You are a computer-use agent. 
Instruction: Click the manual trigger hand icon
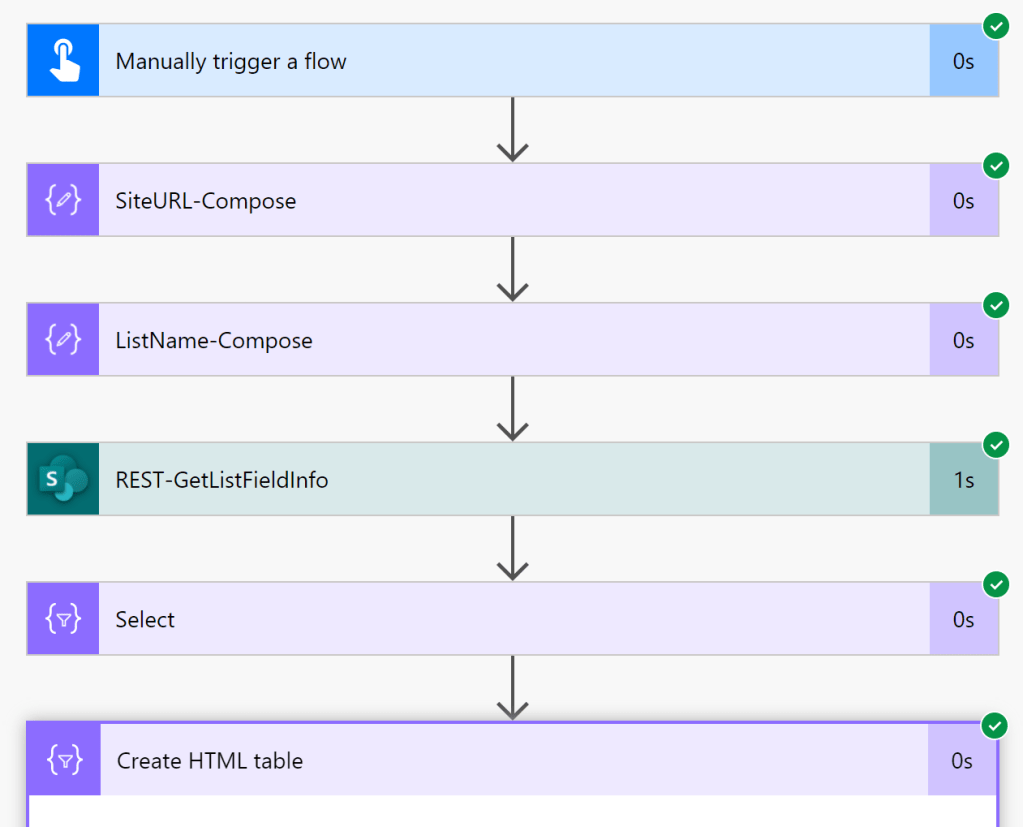click(x=63, y=61)
